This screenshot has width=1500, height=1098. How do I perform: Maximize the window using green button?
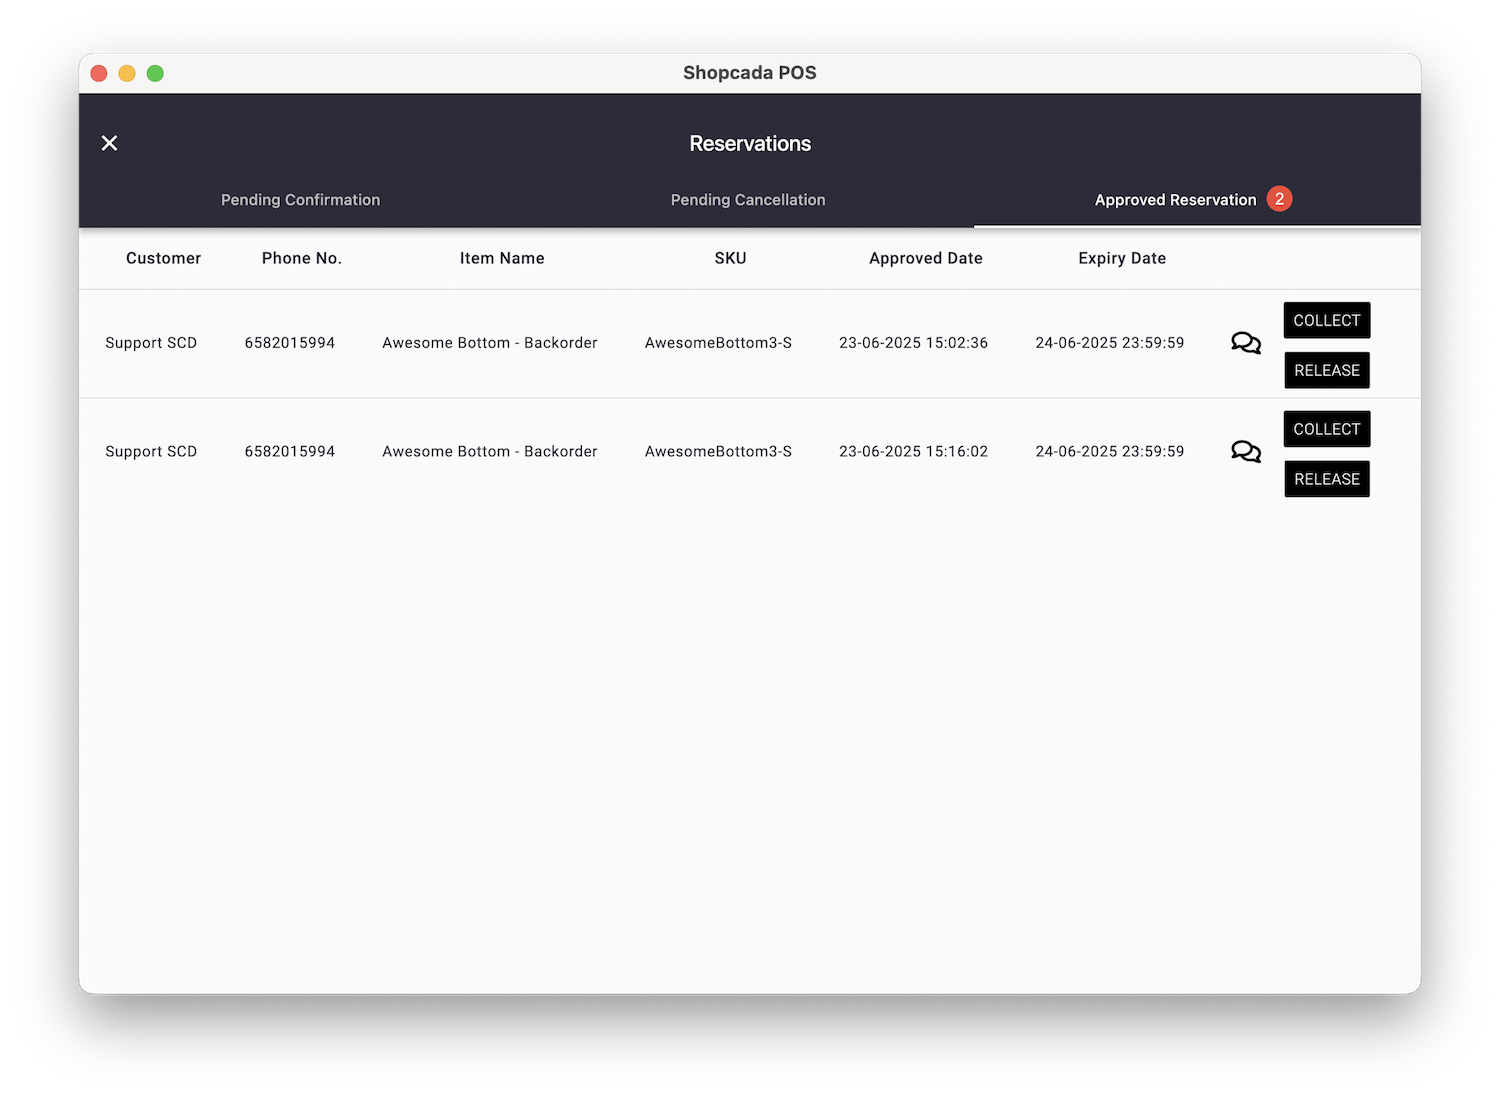click(x=155, y=73)
